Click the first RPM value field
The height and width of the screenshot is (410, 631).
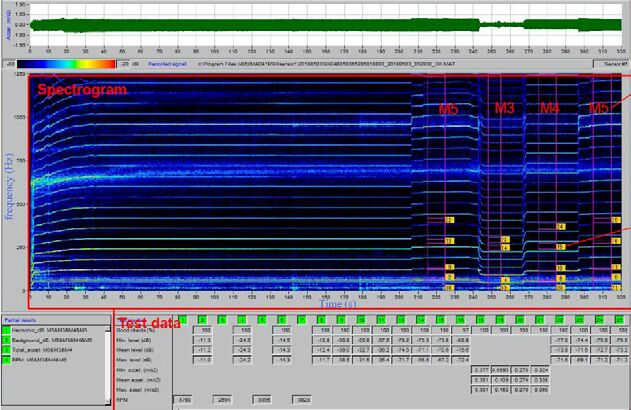183,400
